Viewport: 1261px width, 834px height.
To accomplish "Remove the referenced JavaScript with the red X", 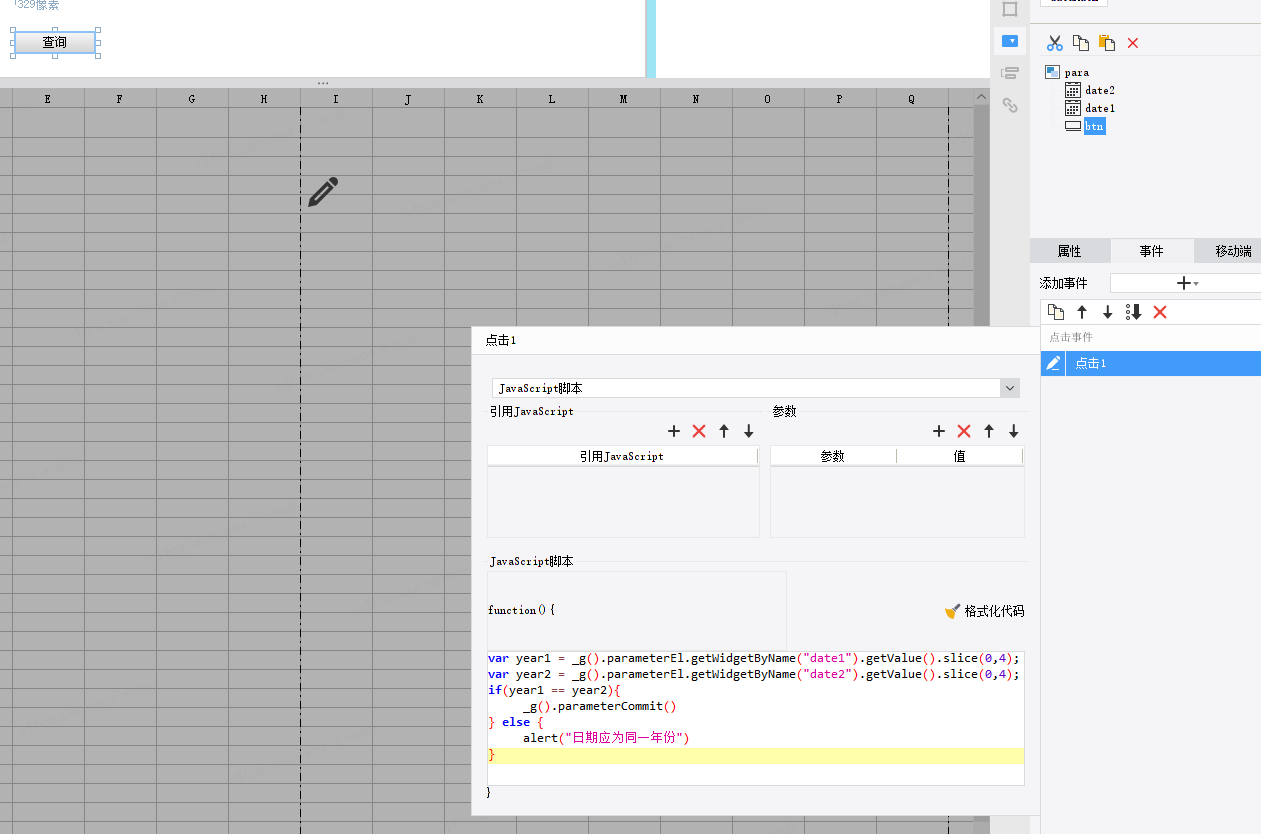I will [699, 431].
